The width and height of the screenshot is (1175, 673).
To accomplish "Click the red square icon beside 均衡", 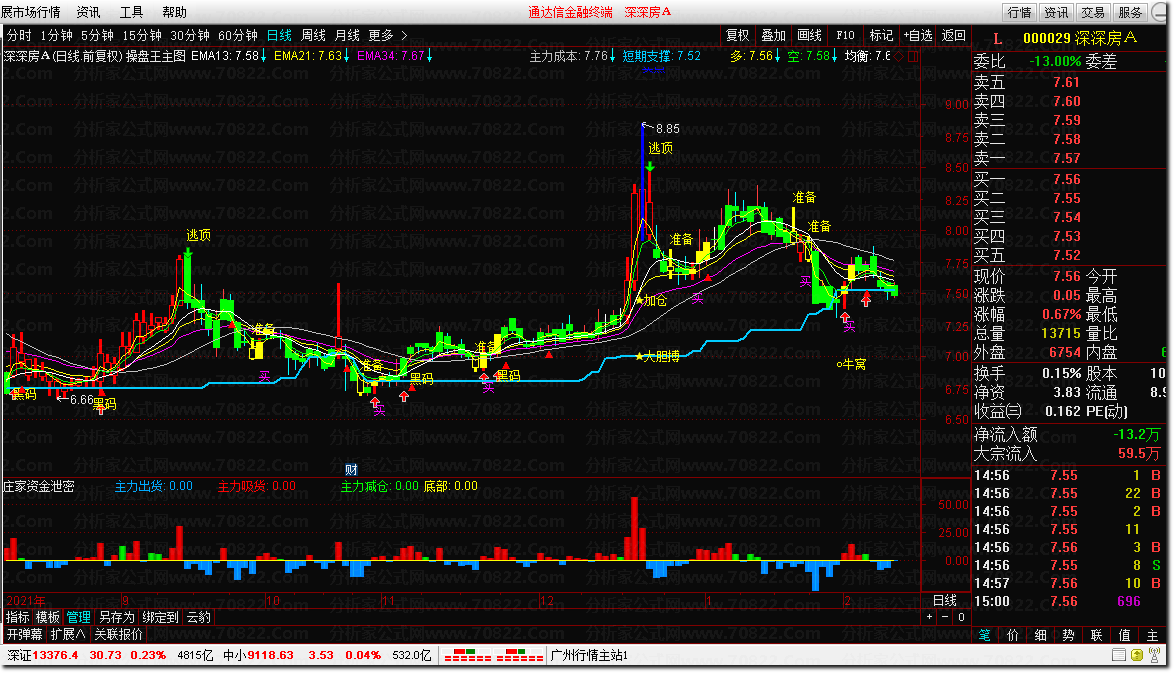I will click(912, 56).
